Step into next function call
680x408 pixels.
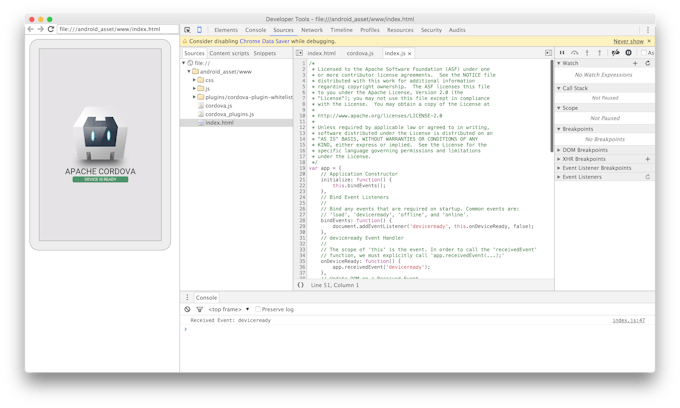[x=587, y=53]
